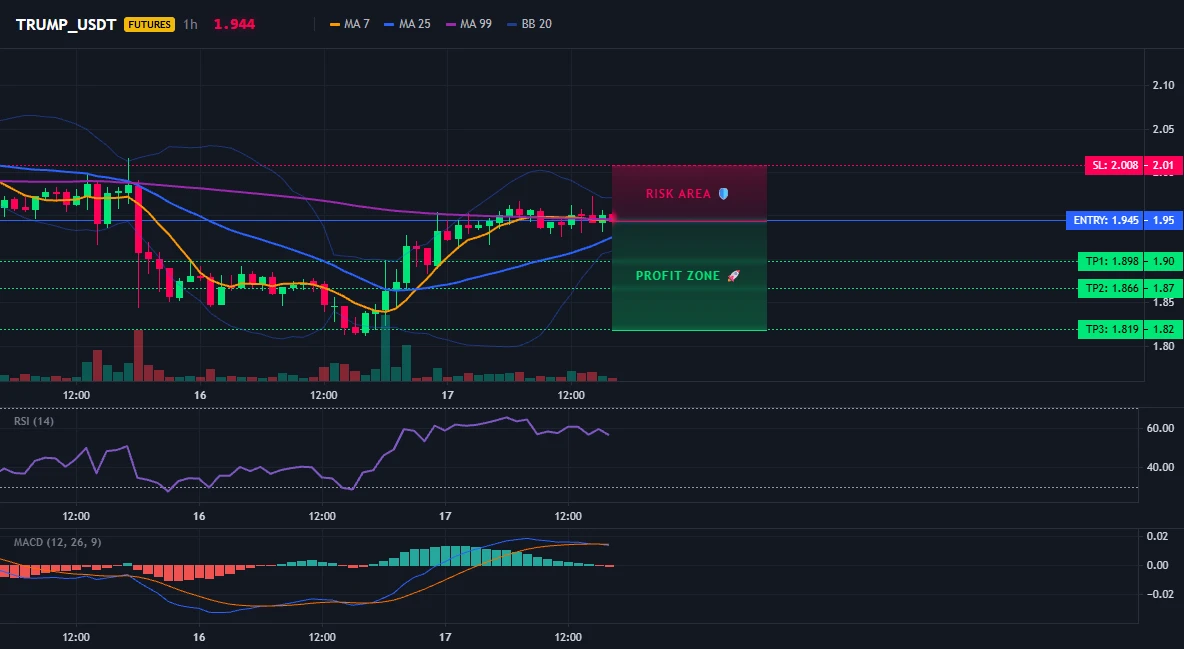Viewport: 1184px width, 649px height.
Task: Click the TRUMP_USDT symbol title
Action: click(66, 24)
